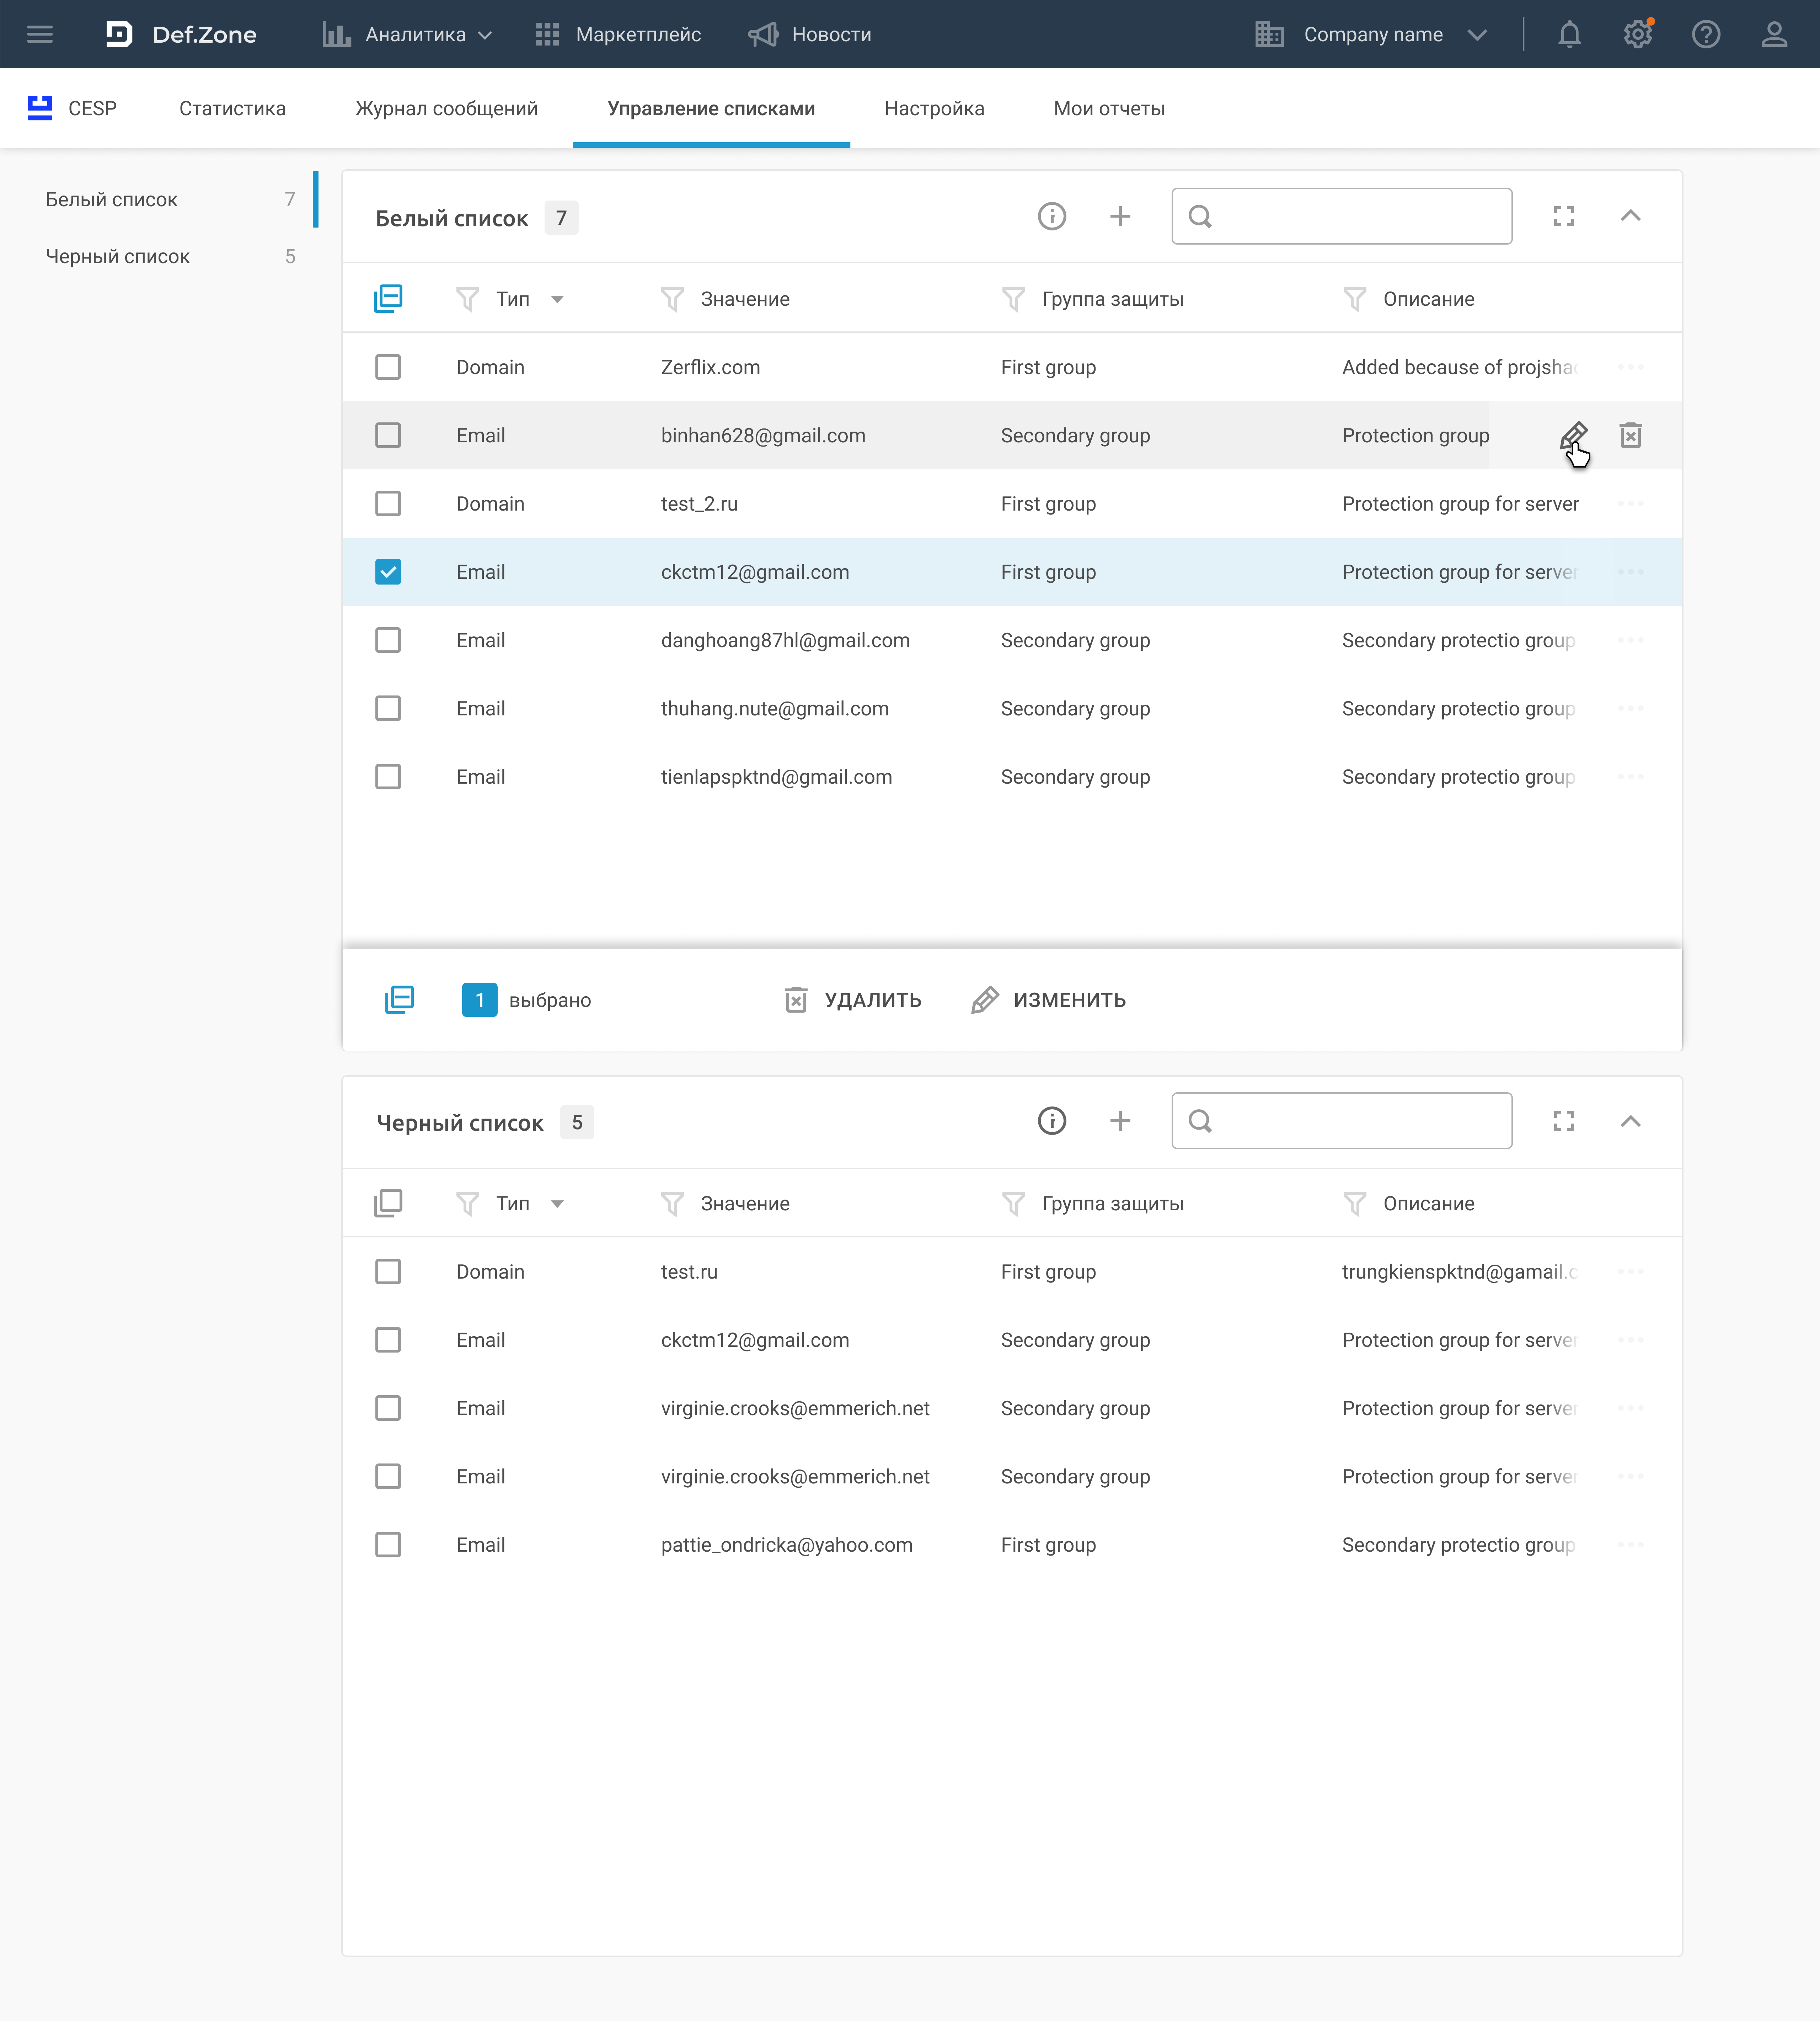Uncheck the selected ckctm12@gmail.com whitelist row
The image size is (1820, 2021).
point(388,572)
